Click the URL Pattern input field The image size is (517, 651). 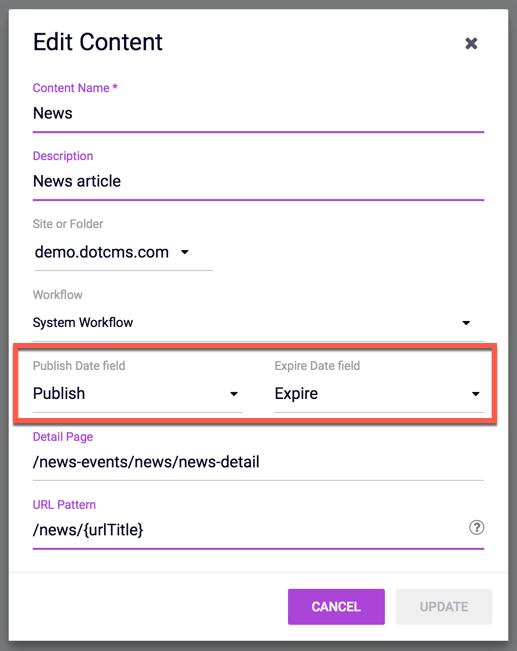(249, 530)
